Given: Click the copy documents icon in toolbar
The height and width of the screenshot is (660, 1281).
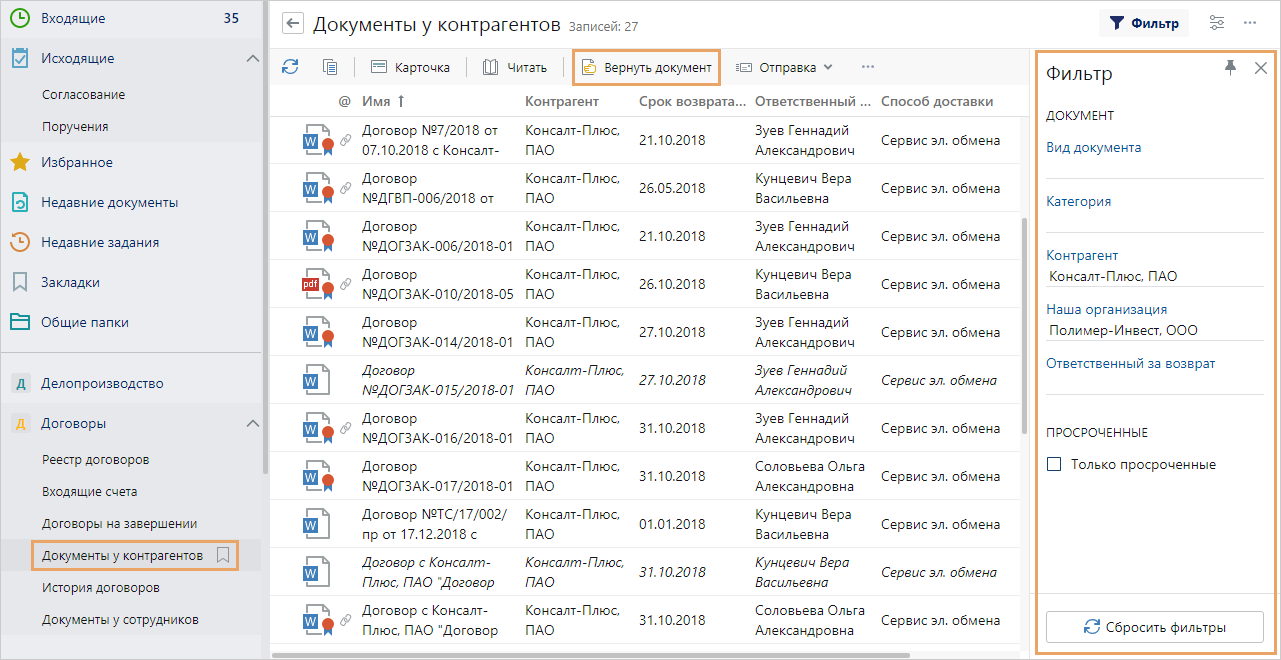Looking at the screenshot, I should (x=330, y=67).
